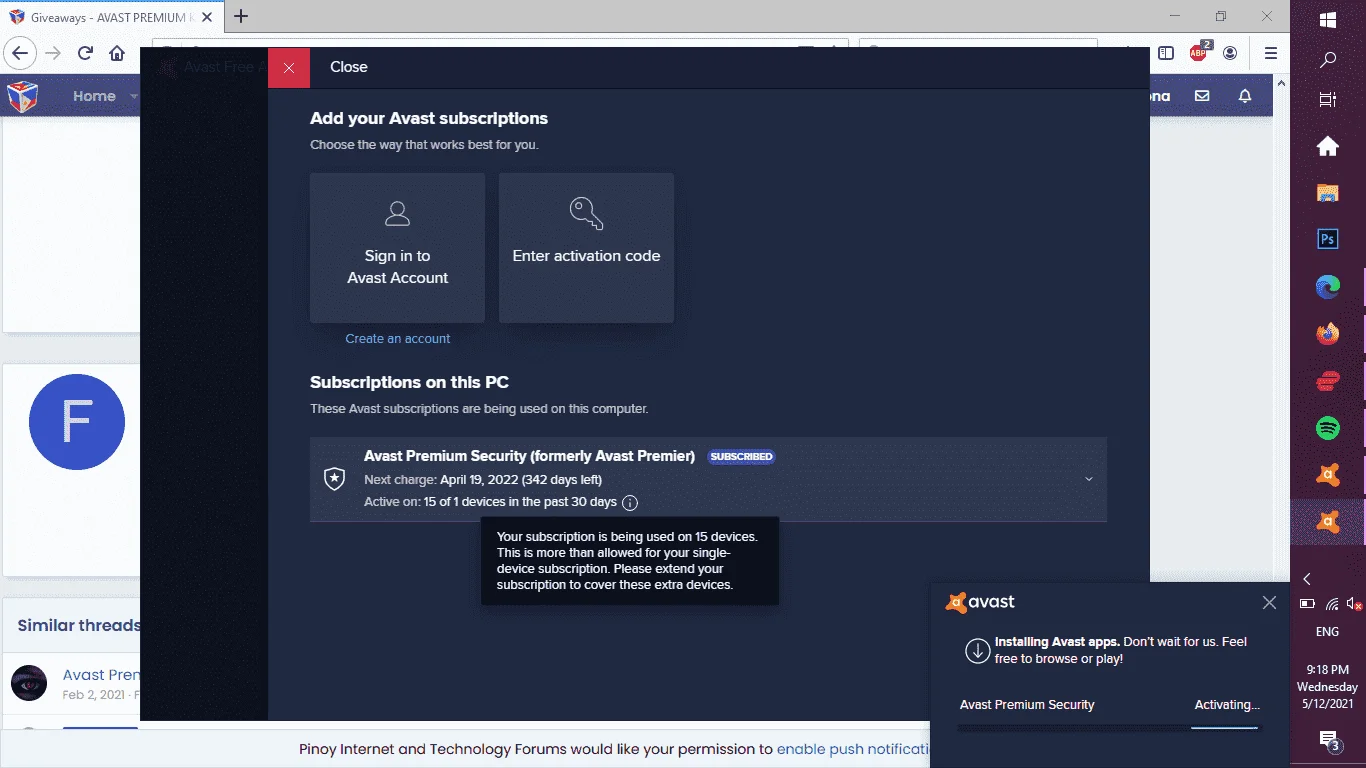The width and height of the screenshot is (1366, 768).
Task: Open the Windows action center notifications icon
Action: 1328,740
